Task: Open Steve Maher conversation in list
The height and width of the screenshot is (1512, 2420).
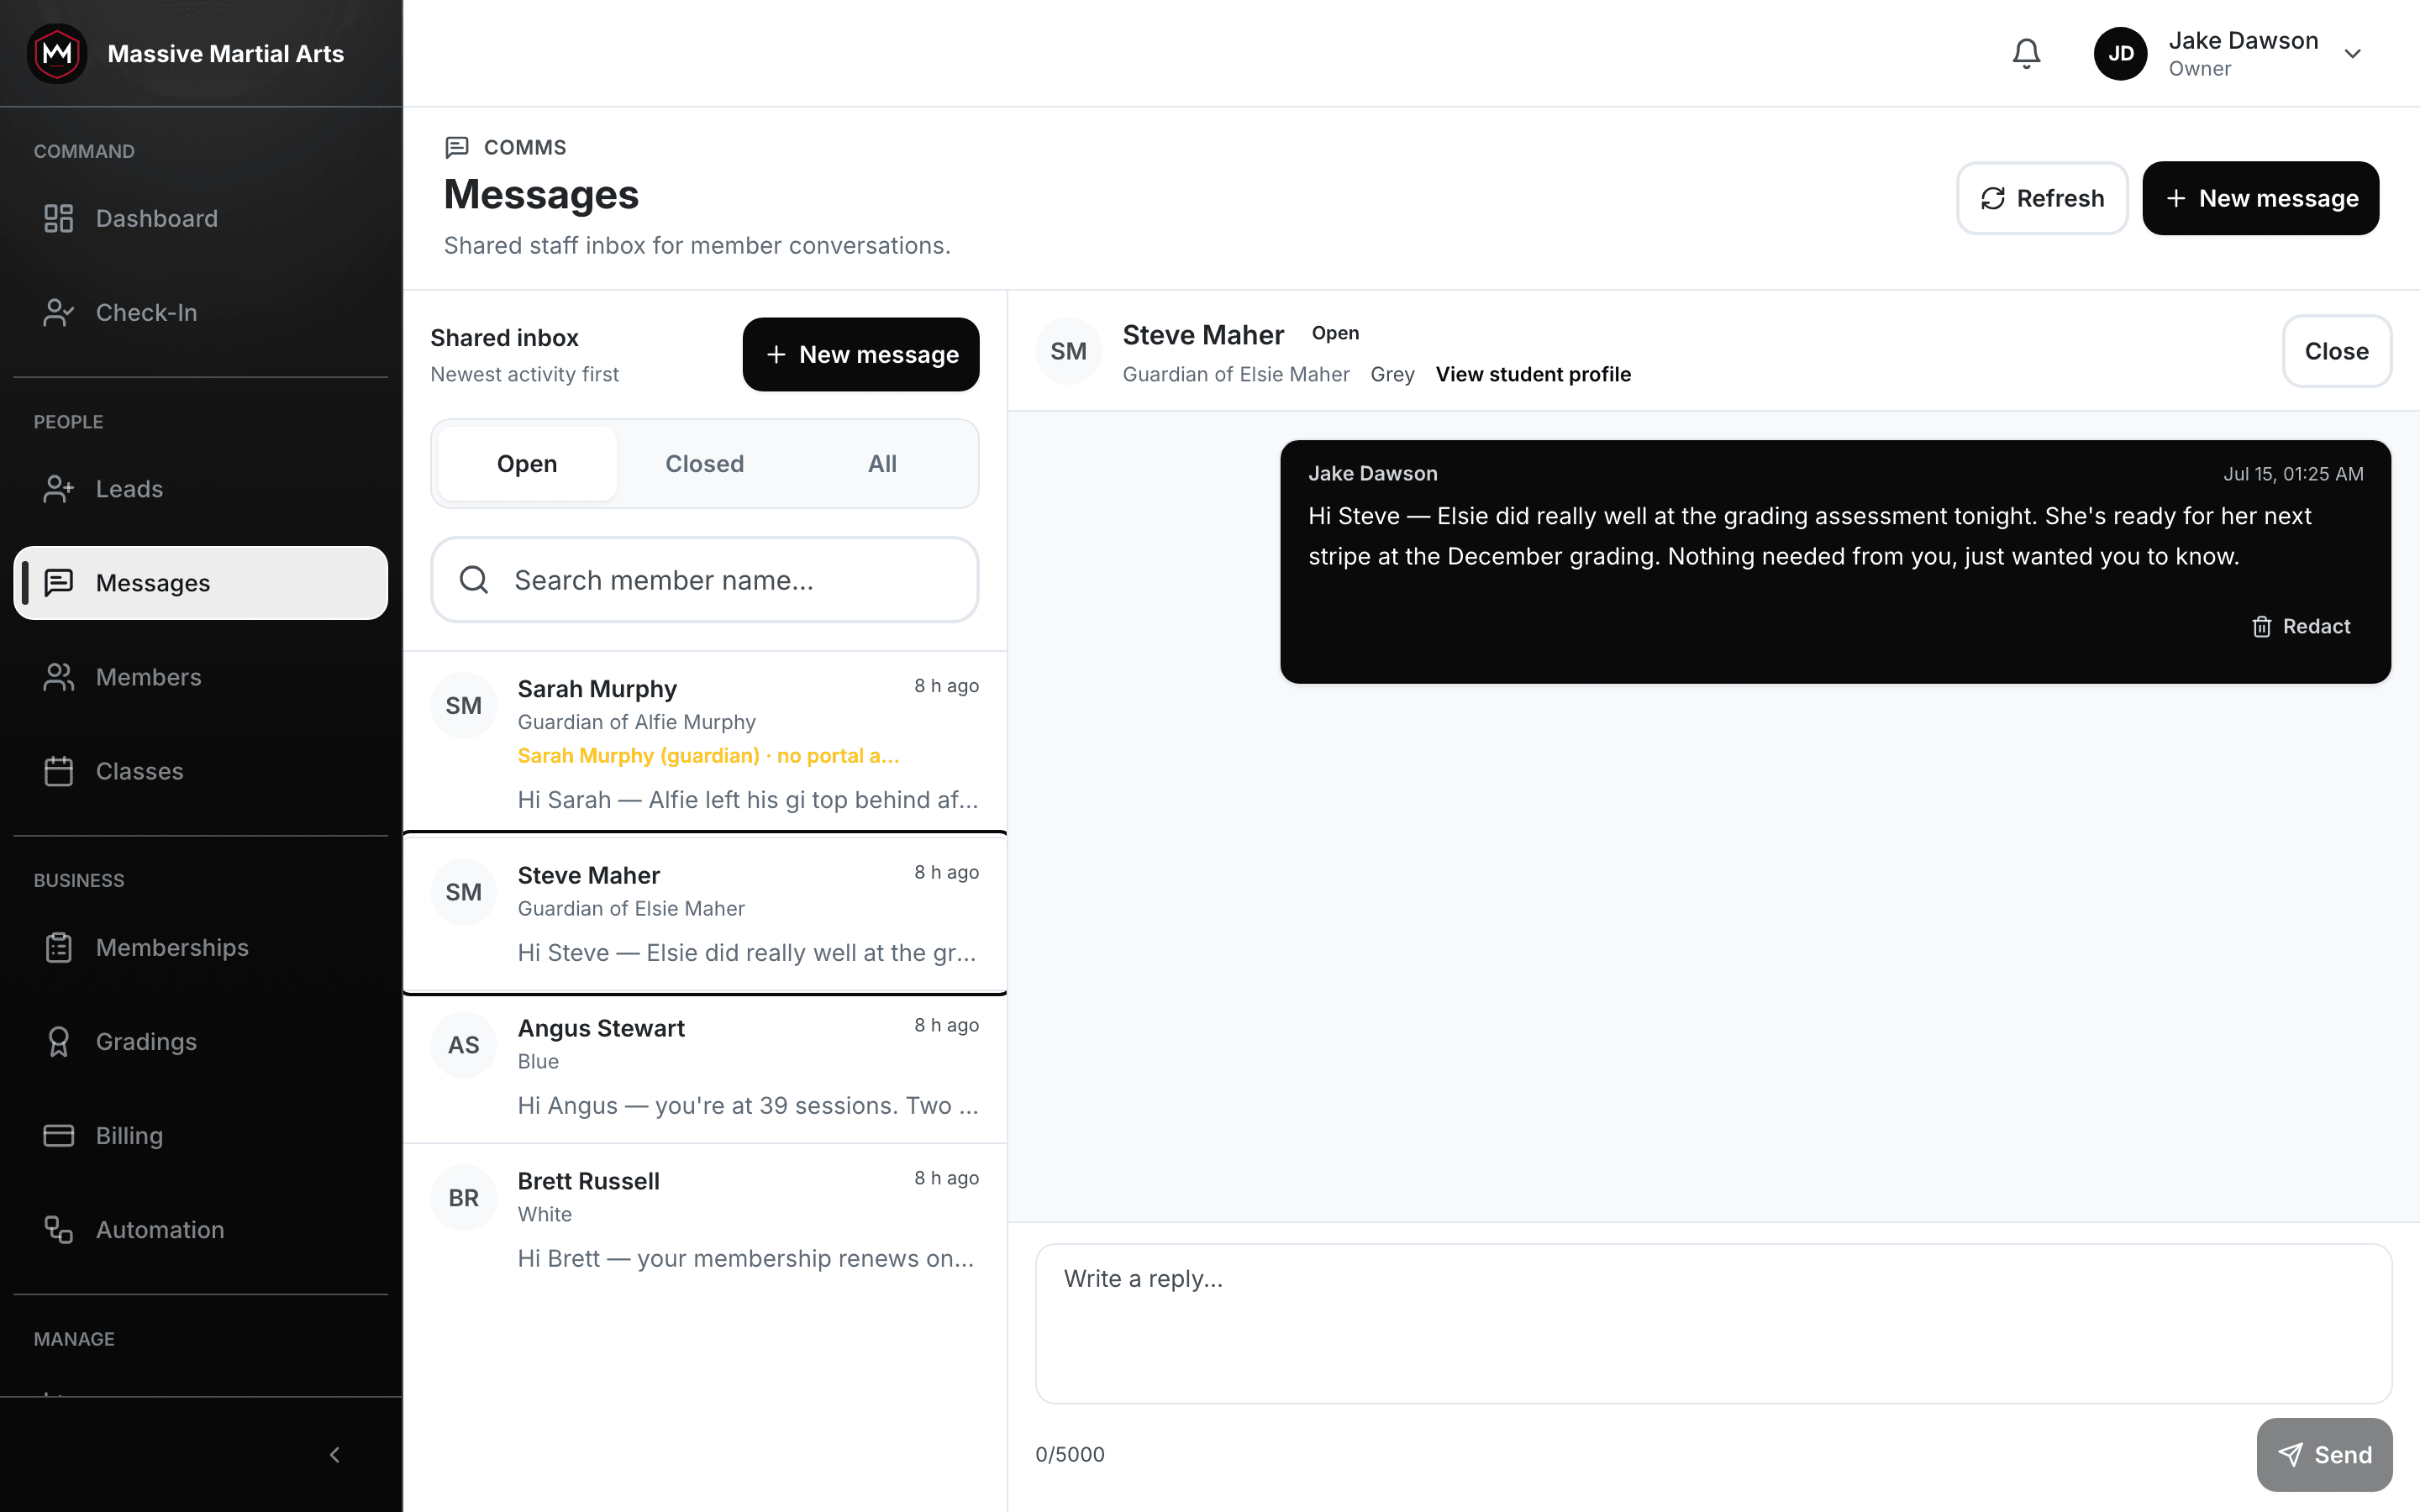Action: [705, 913]
